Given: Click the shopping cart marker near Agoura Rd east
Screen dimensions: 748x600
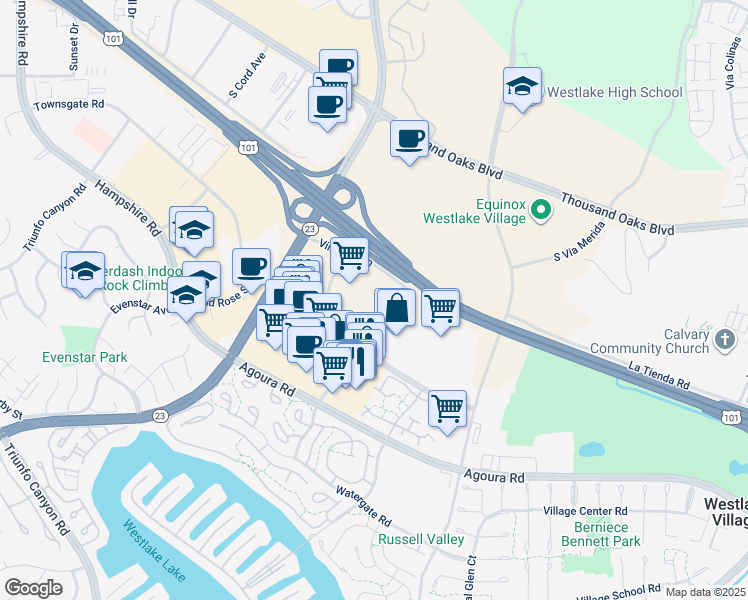Looking at the screenshot, I should click(x=447, y=413).
